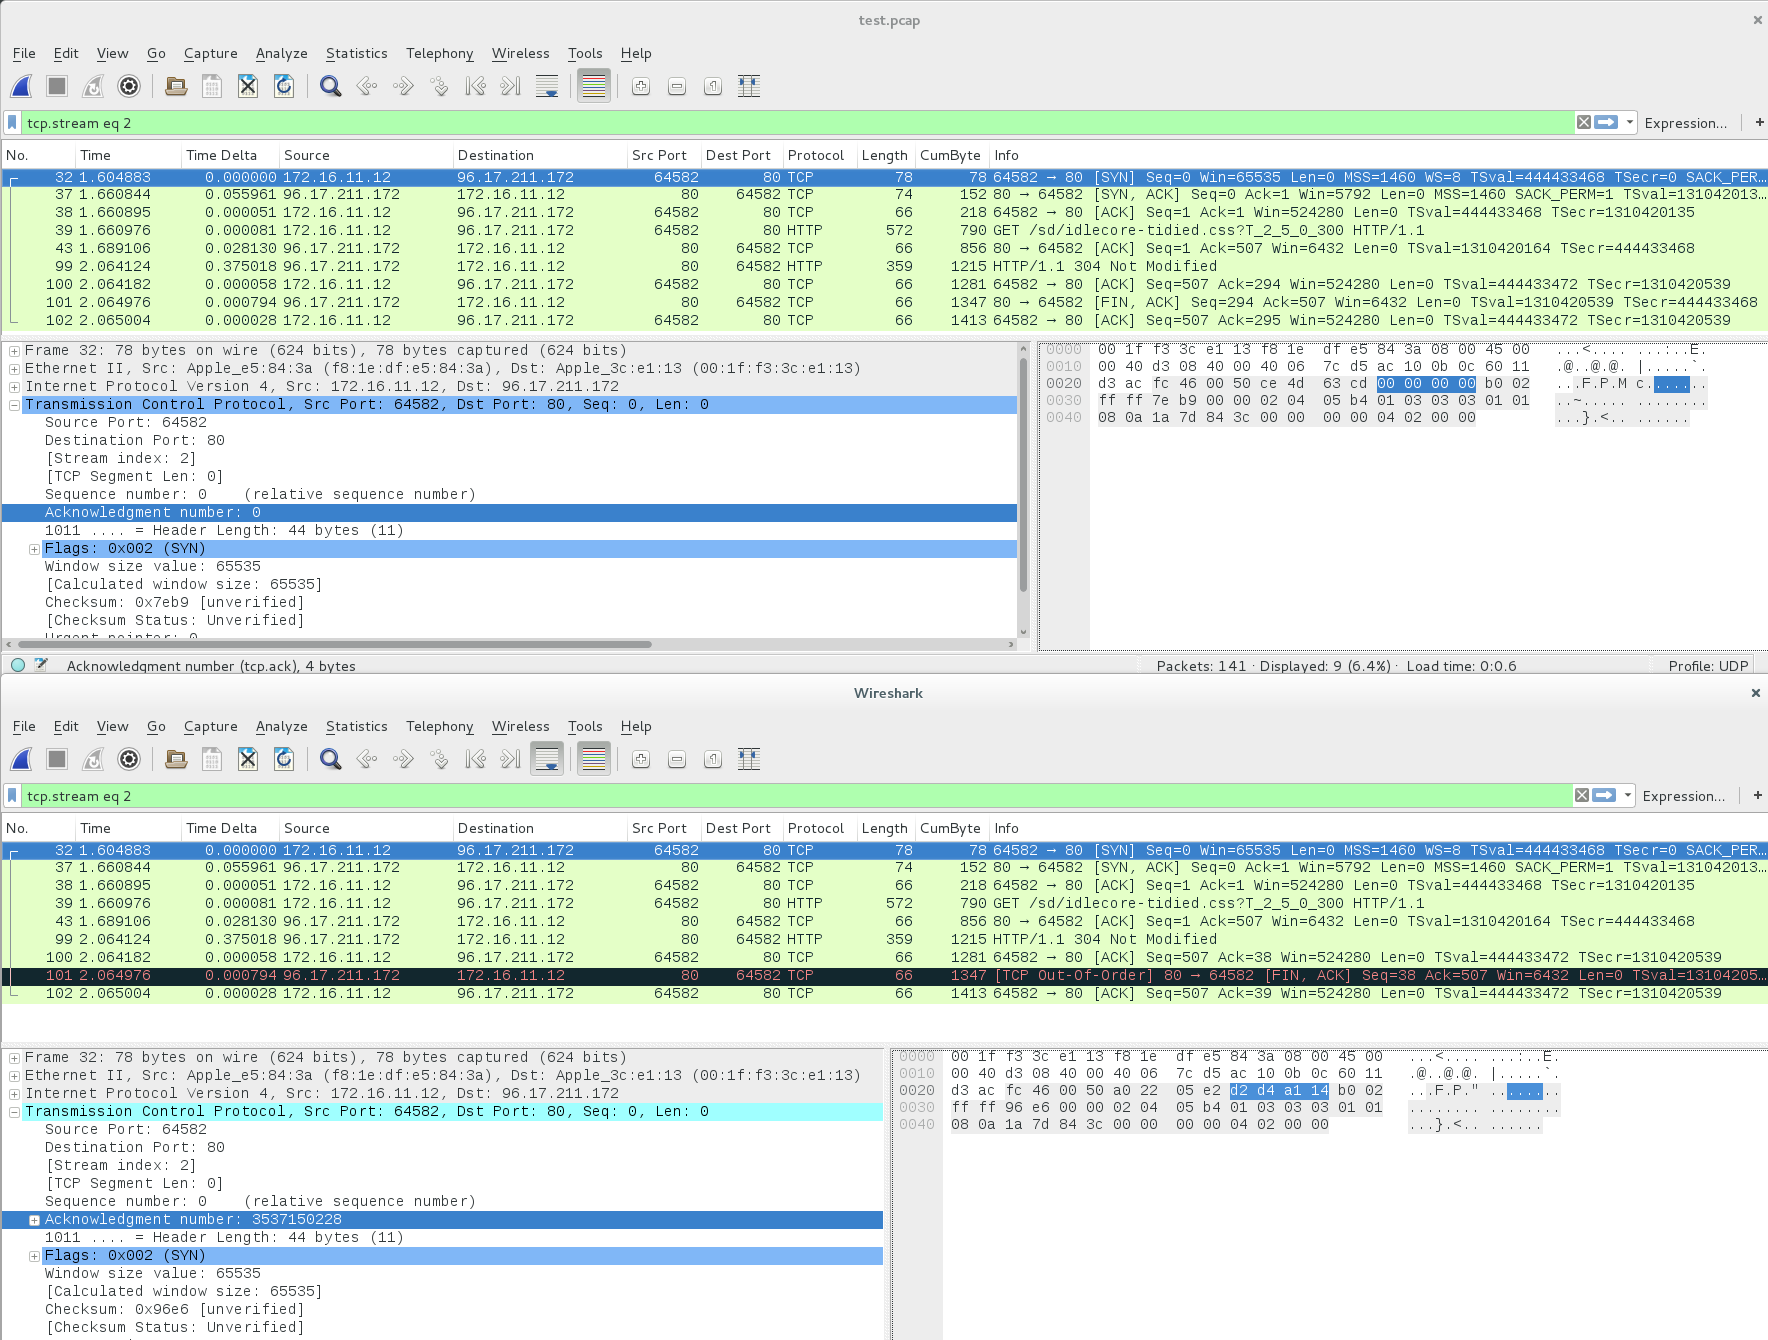Close the lower Wireshark window
The image size is (1768, 1340).
(1755, 693)
